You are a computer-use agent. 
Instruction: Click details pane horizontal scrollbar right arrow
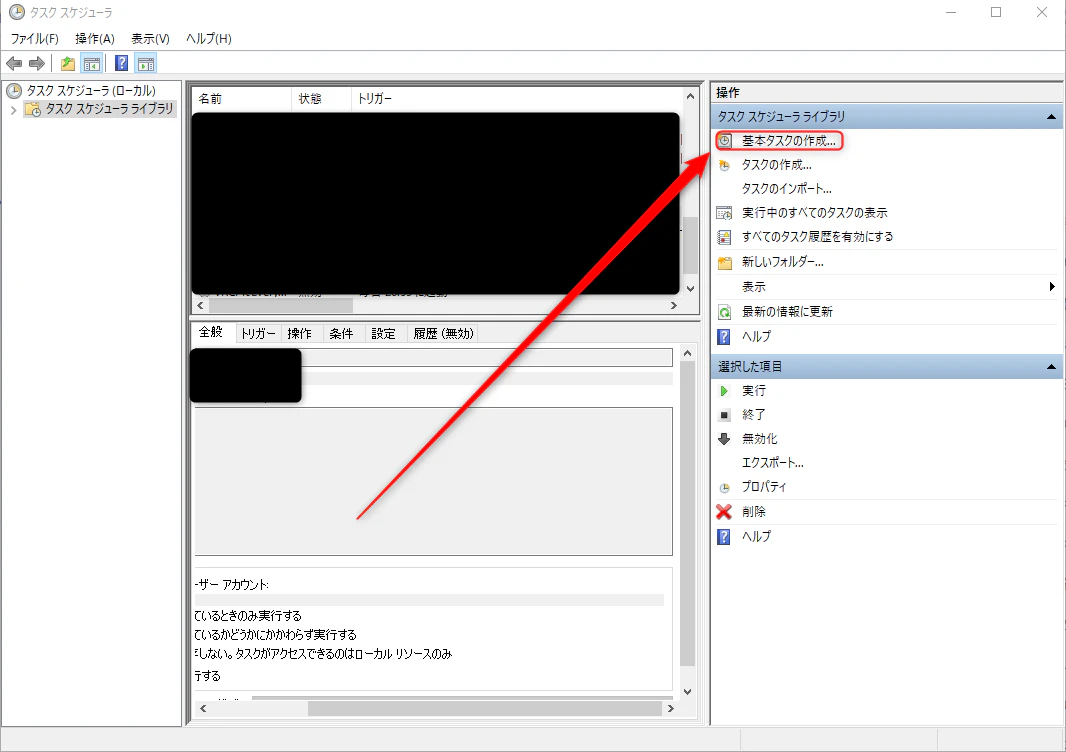(670, 708)
